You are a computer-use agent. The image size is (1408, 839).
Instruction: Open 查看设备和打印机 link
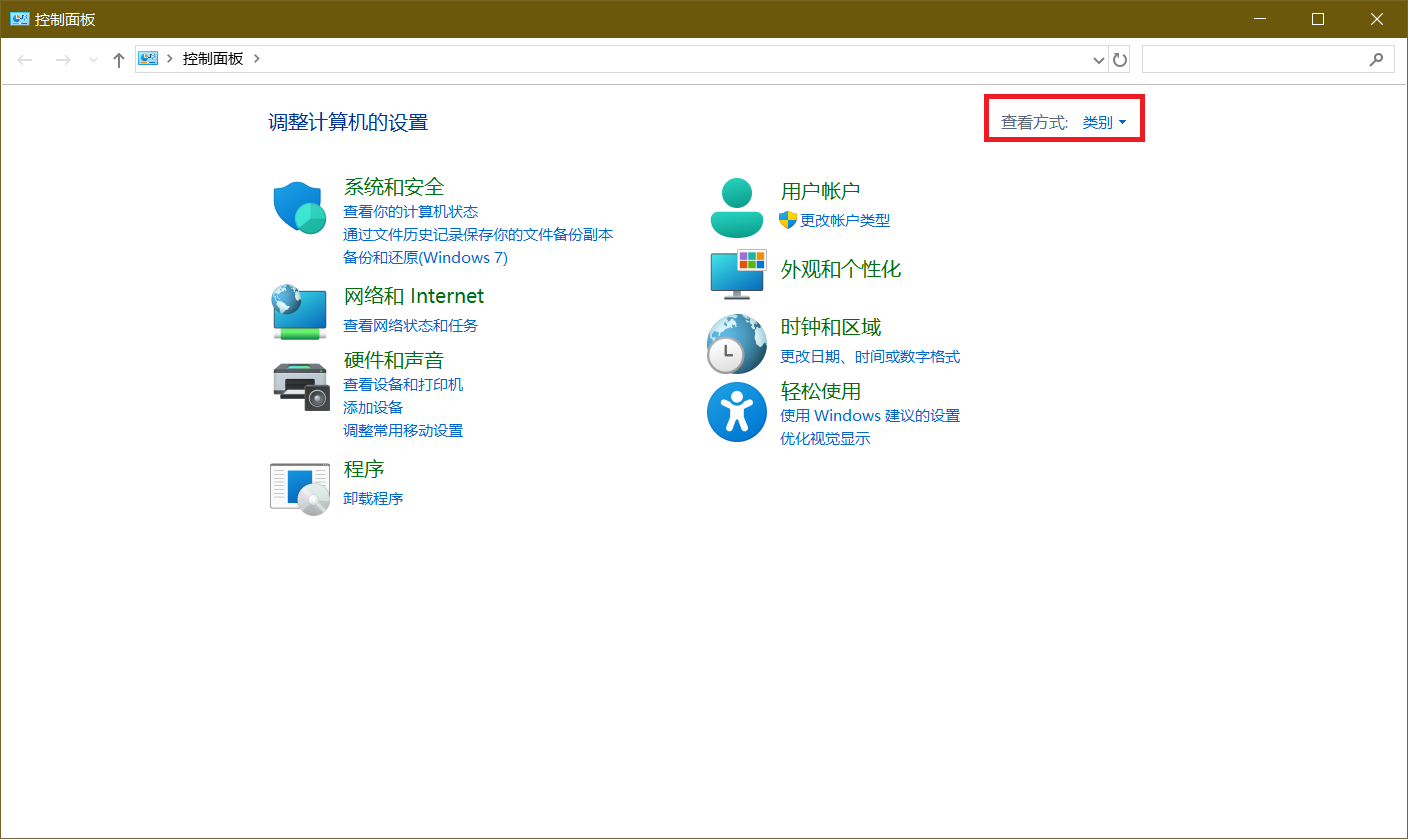tap(403, 384)
